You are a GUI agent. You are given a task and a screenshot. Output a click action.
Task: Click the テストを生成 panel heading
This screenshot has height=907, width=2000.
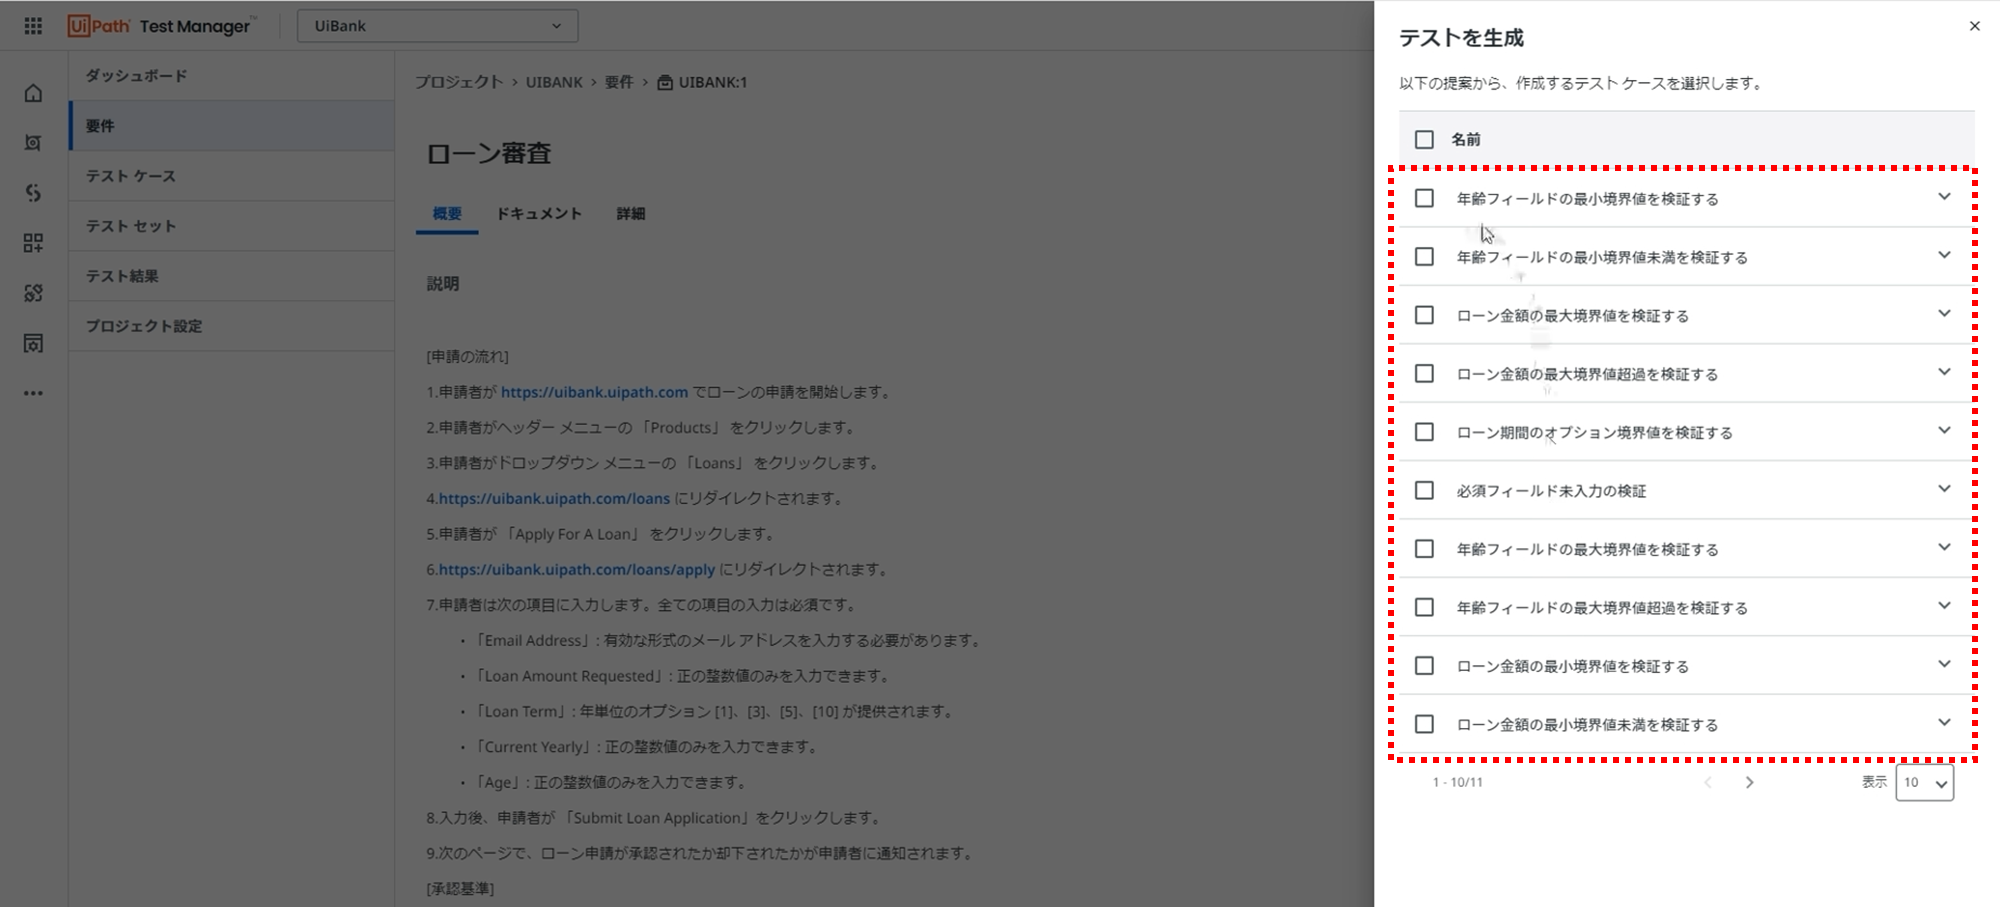point(1461,38)
